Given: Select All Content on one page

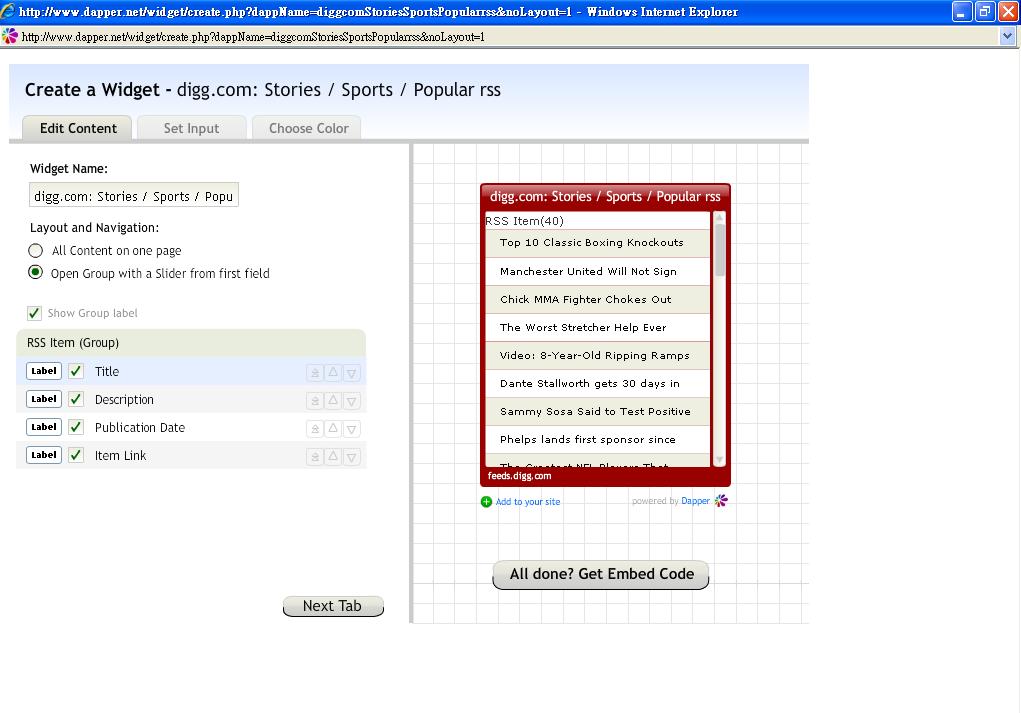Looking at the screenshot, I should pyautogui.click(x=36, y=250).
